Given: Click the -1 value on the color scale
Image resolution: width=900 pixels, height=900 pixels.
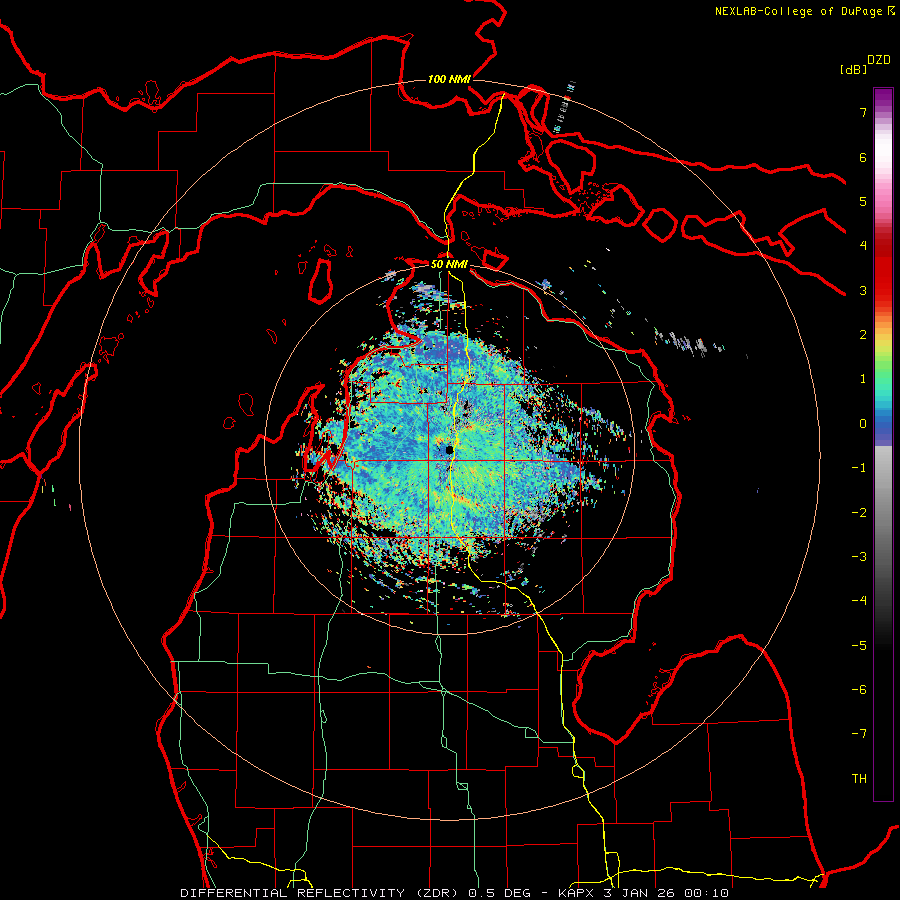Looking at the screenshot, I should click(x=859, y=468).
